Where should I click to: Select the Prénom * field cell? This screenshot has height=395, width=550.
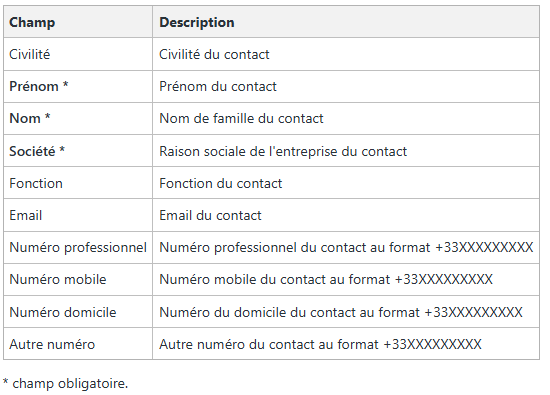(78, 87)
